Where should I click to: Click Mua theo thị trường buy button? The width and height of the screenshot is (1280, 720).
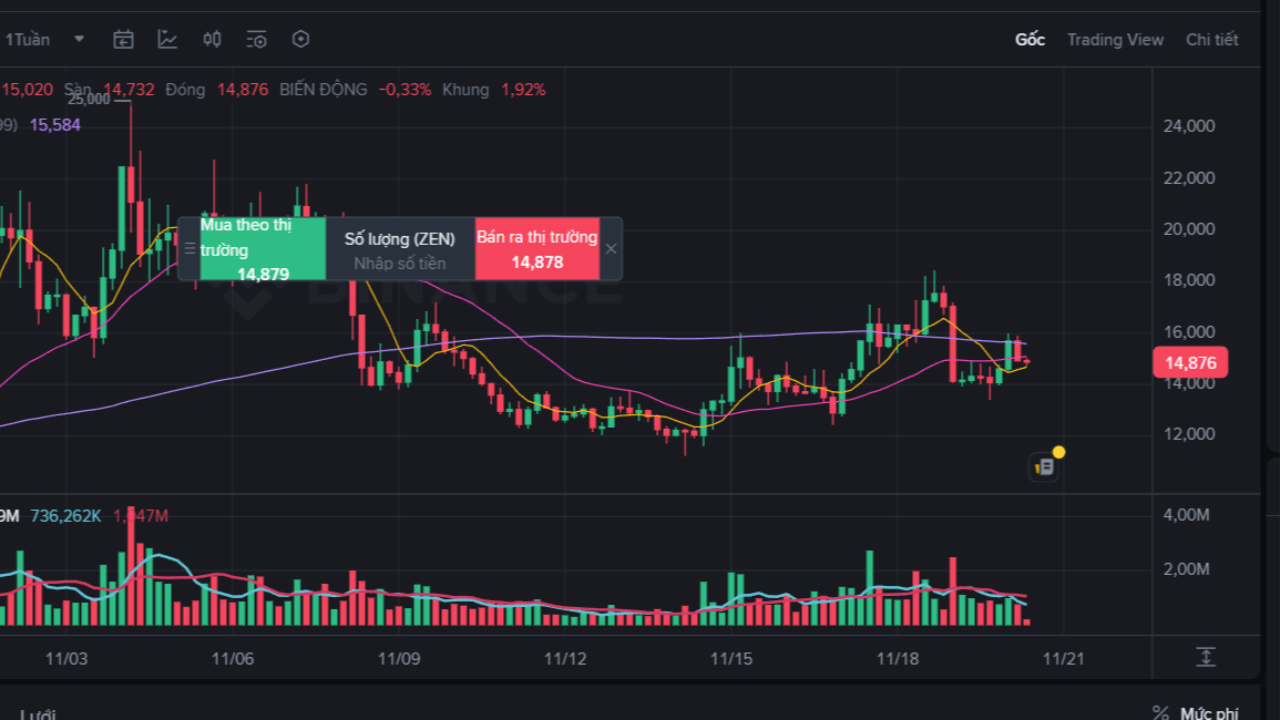click(x=263, y=249)
